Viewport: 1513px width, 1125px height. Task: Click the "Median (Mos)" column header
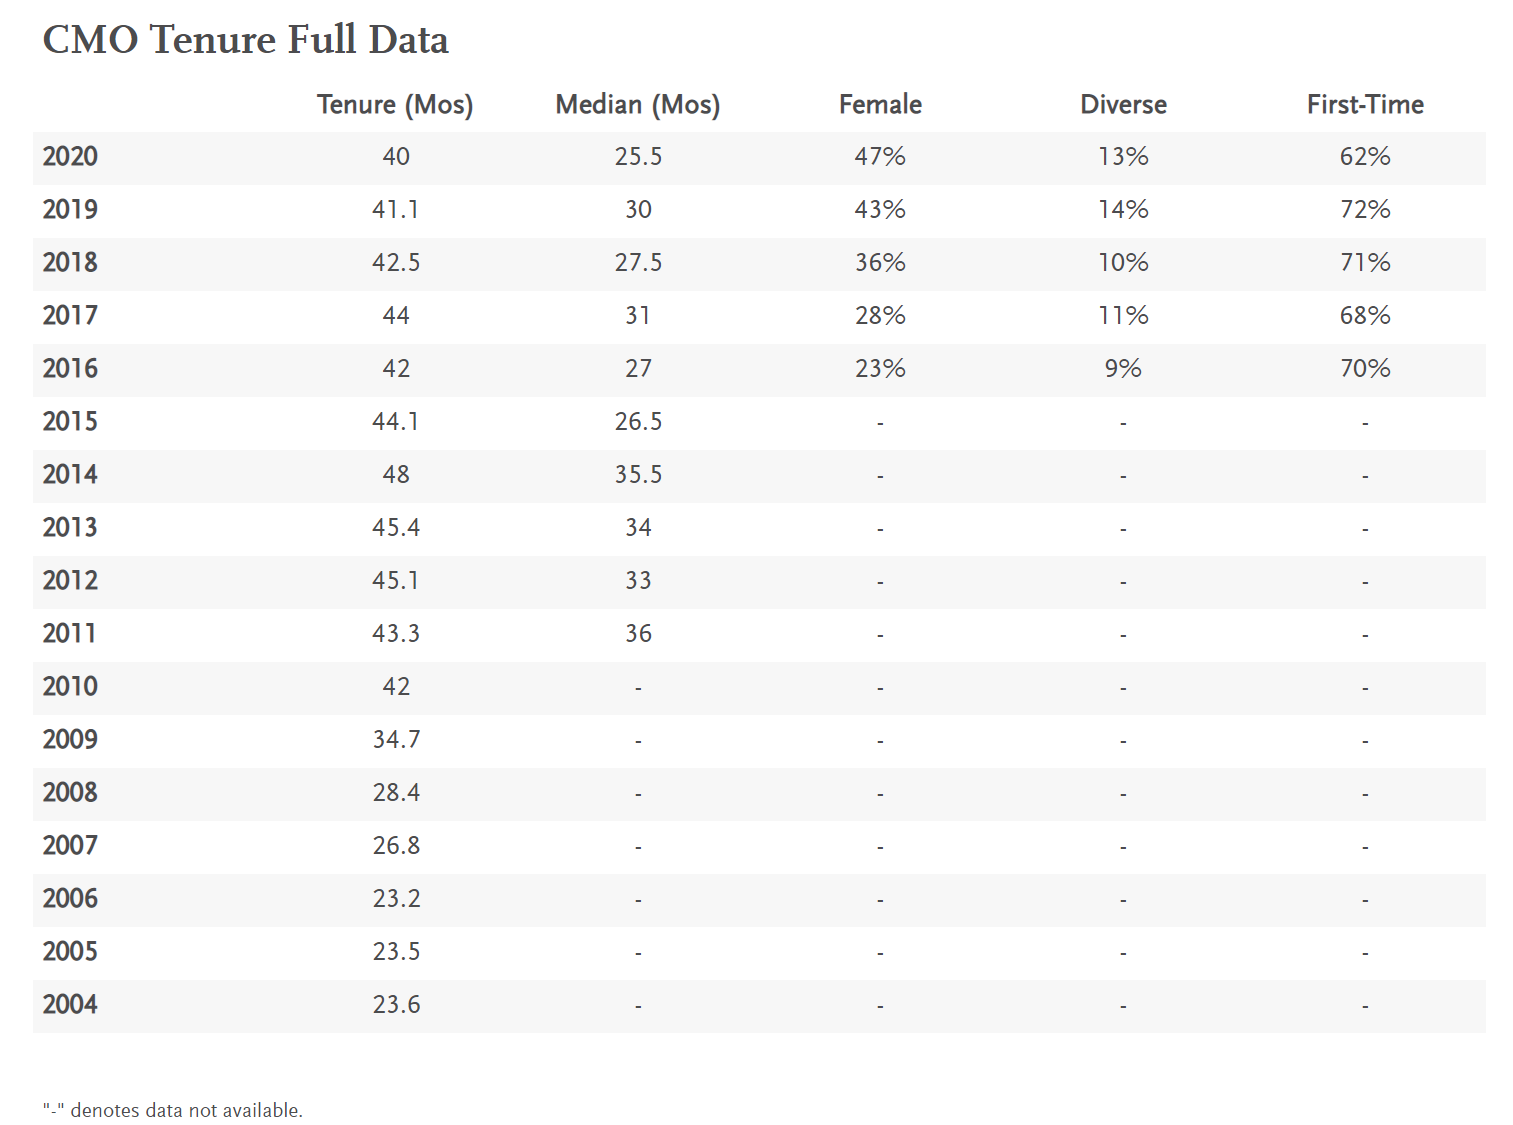(x=638, y=105)
